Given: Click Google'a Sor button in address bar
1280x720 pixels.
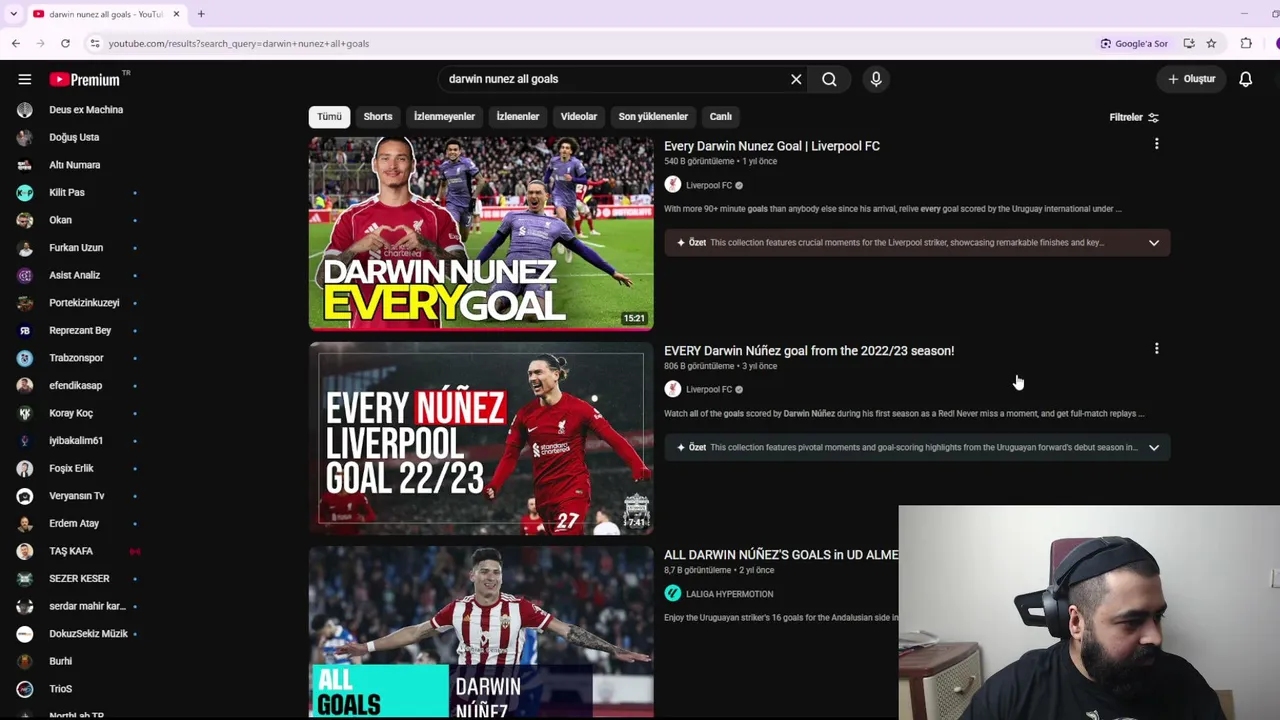Looking at the screenshot, I should pos(1134,43).
